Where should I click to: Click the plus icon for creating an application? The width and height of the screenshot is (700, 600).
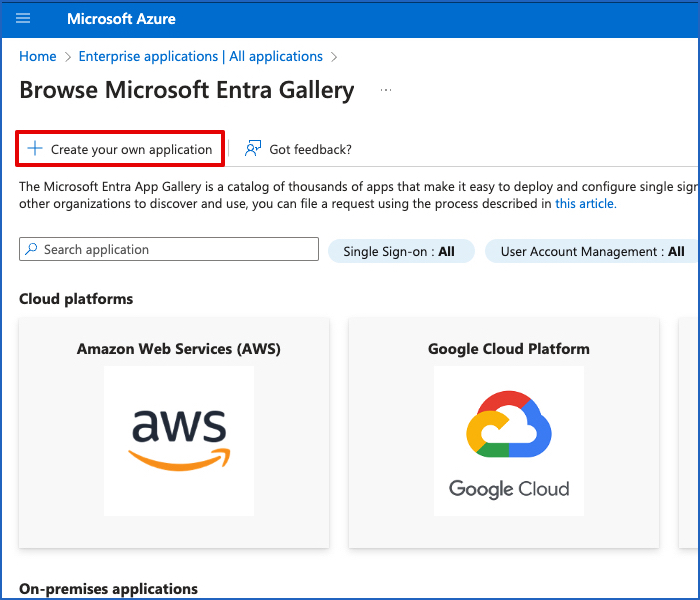(35, 149)
